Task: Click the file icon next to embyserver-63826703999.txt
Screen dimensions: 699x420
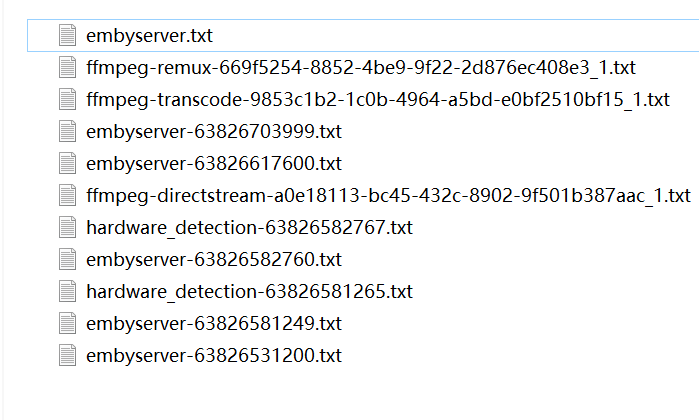Action: pyautogui.click(x=68, y=132)
